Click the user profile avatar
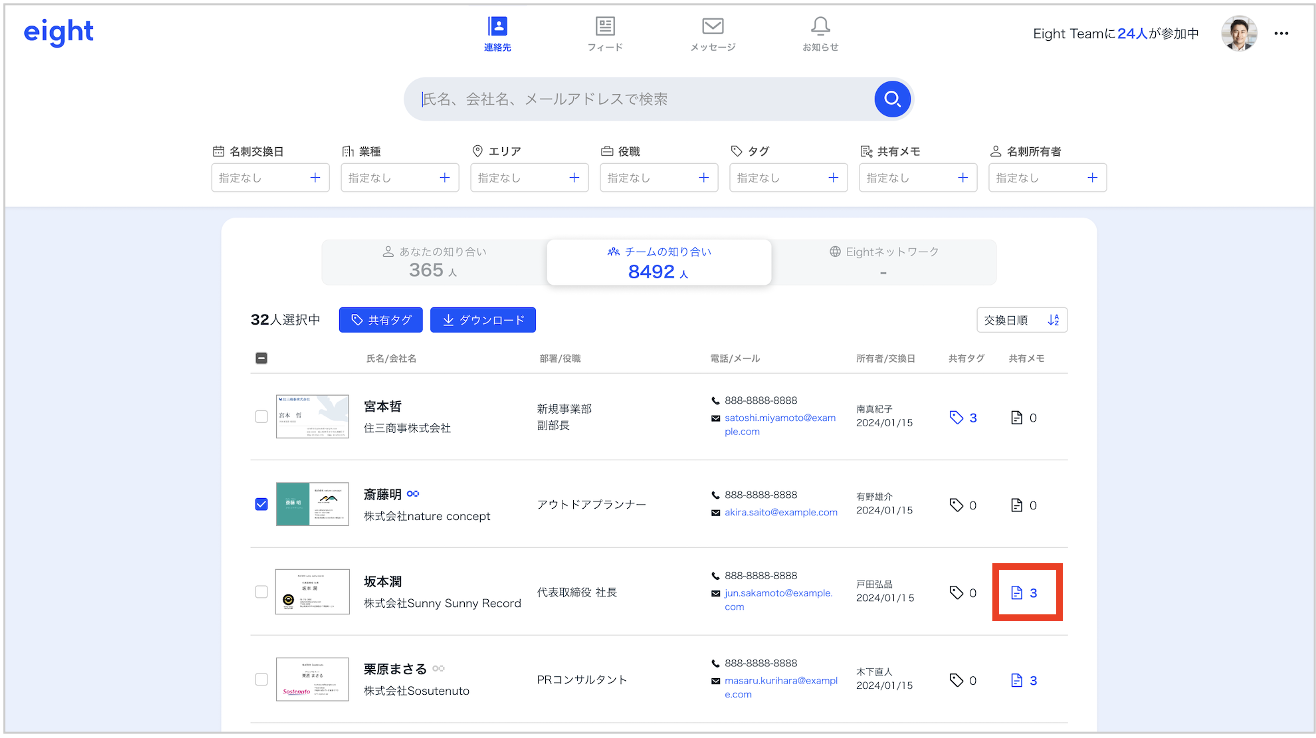This screenshot has height=738, width=1316. pyautogui.click(x=1239, y=34)
